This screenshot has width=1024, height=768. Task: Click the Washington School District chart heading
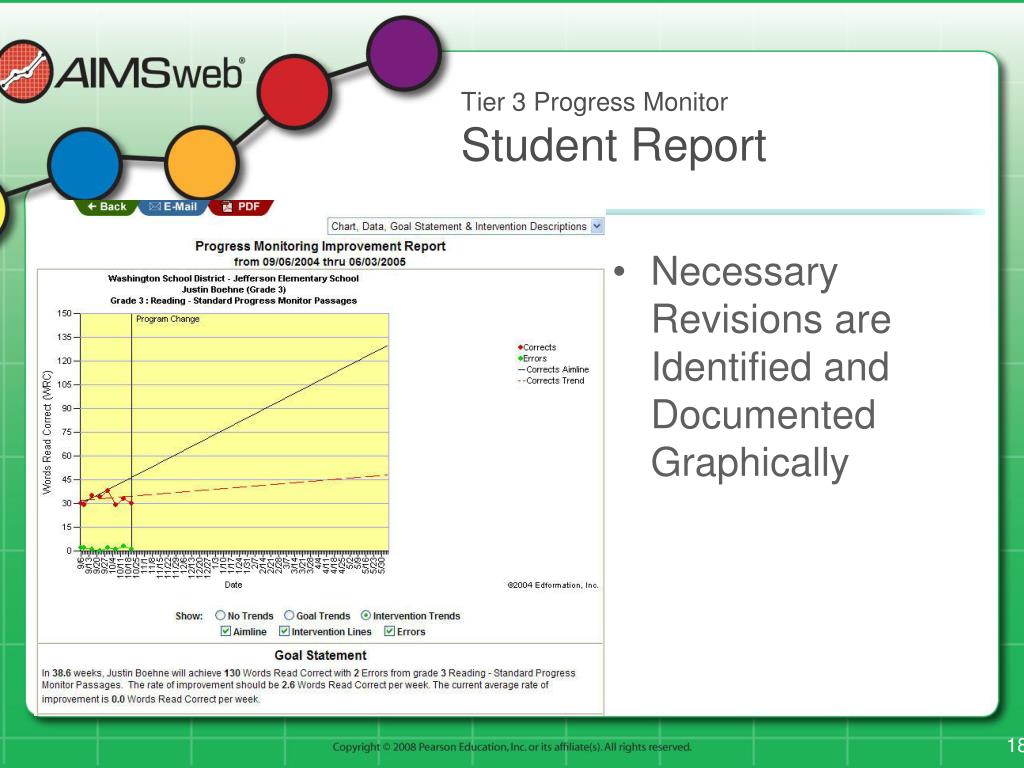pos(233,278)
